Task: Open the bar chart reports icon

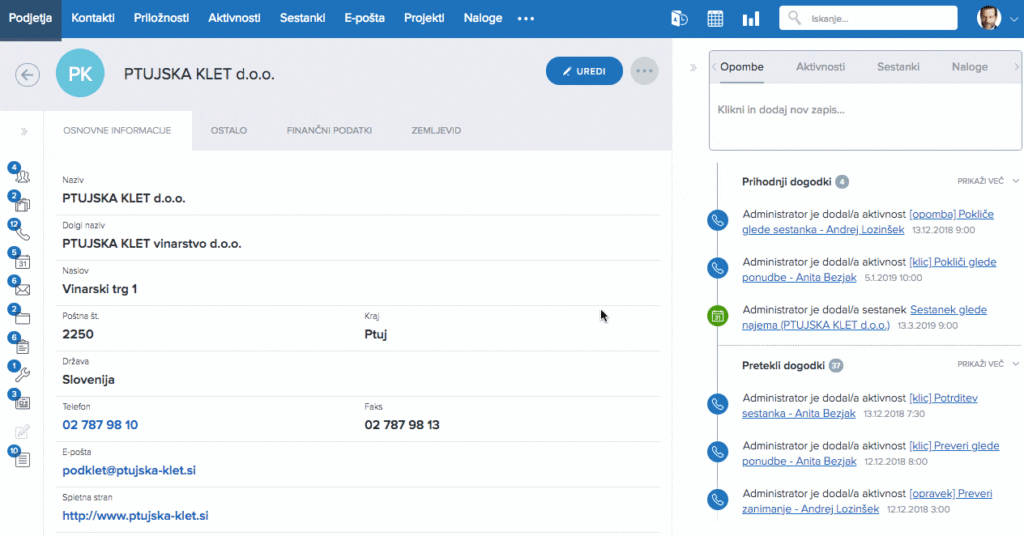Action: click(x=750, y=19)
